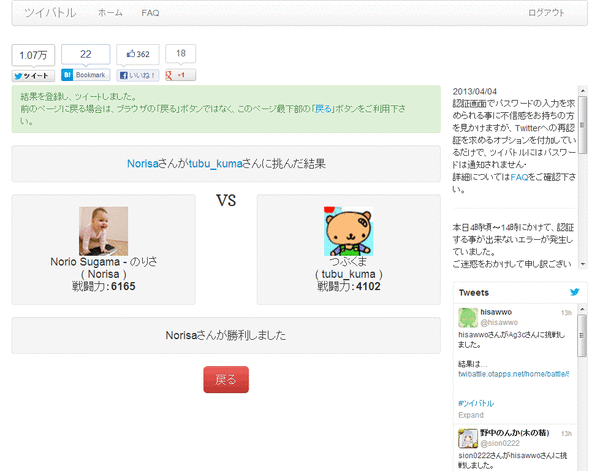Viewport: 600px width, 471px height.
Task: Open 野中のんか(木の精) username link
Action: click(515, 433)
